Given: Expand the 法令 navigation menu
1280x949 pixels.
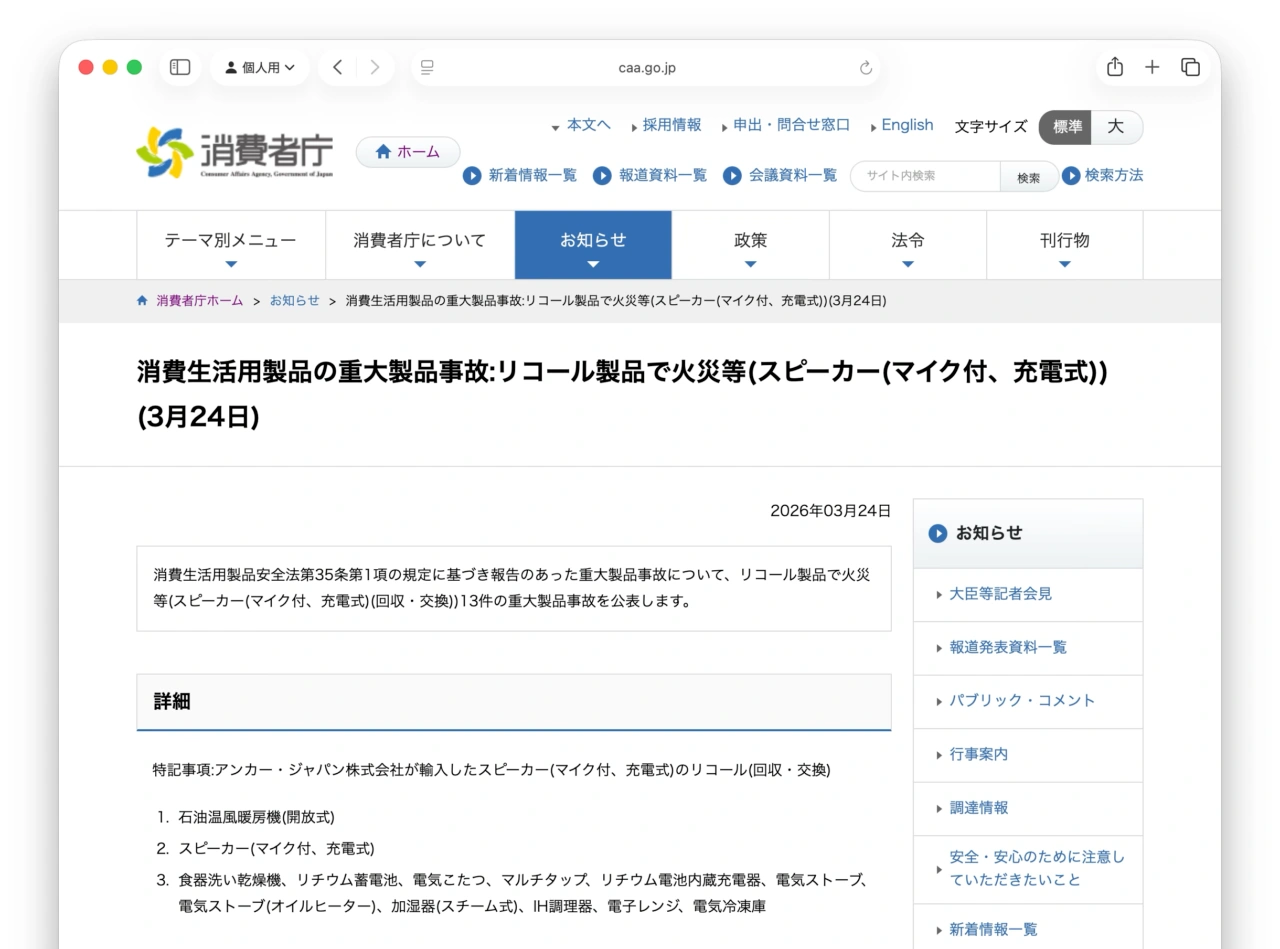Looking at the screenshot, I should [x=907, y=241].
